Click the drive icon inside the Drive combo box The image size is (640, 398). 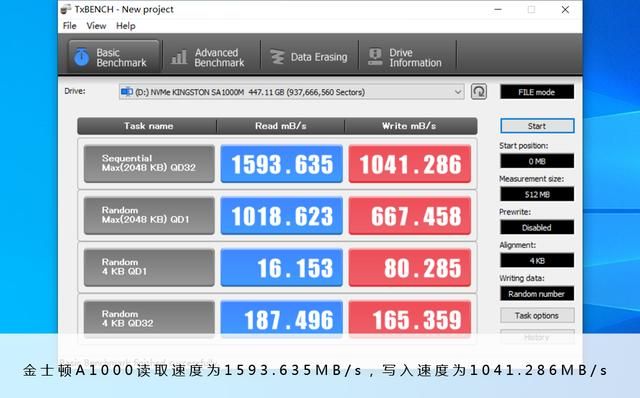click(x=127, y=91)
